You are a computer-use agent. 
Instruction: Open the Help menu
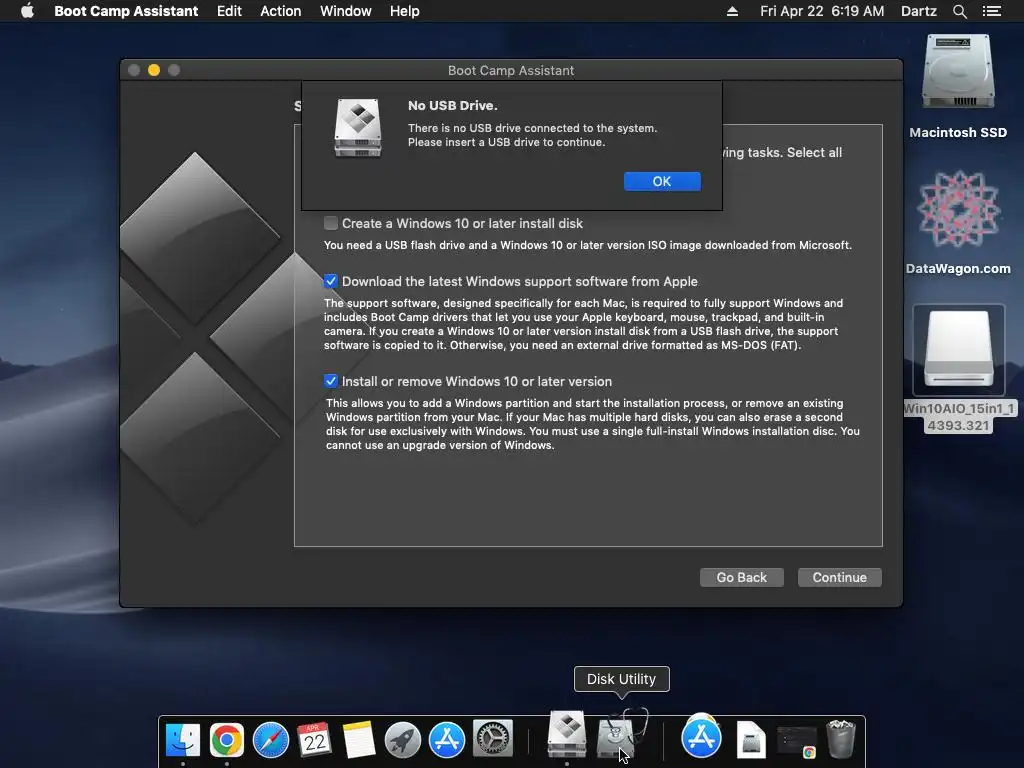pyautogui.click(x=404, y=11)
